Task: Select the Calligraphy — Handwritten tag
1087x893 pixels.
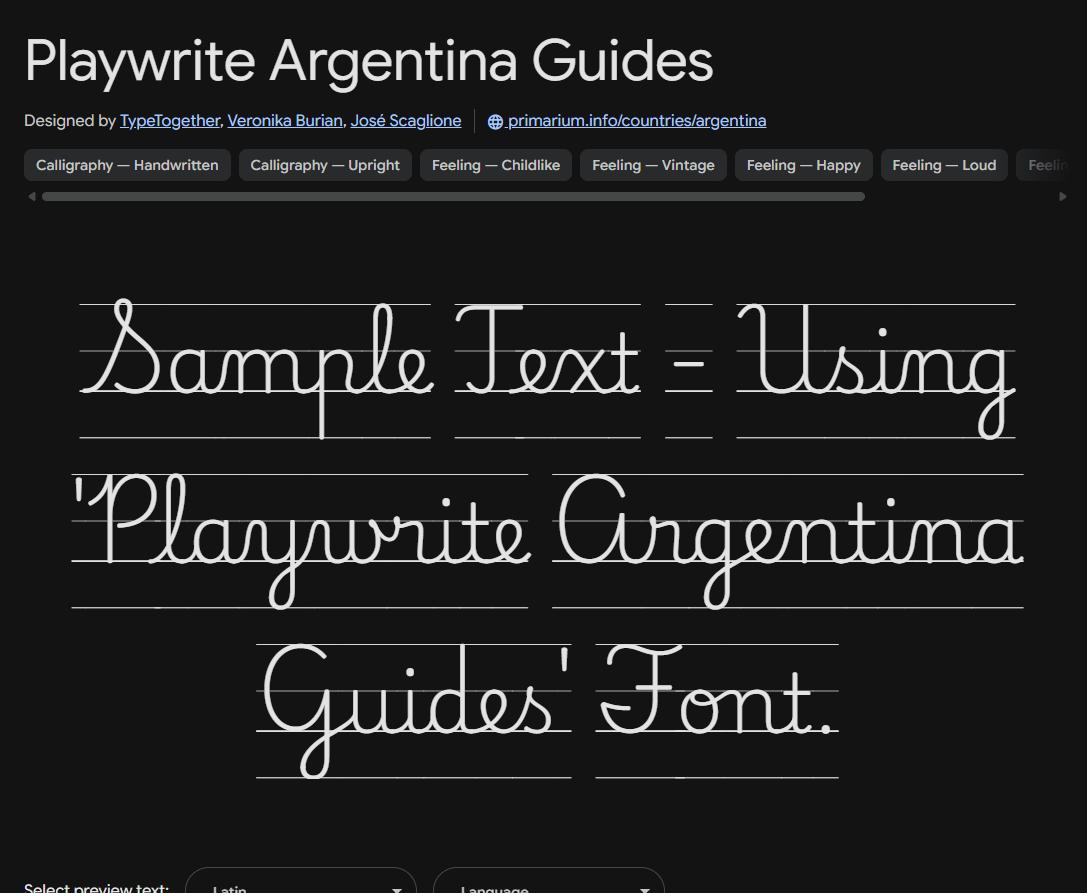Action: (127, 165)
